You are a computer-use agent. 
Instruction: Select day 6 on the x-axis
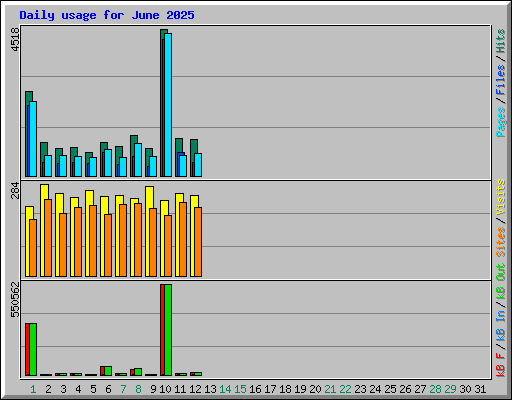[108, 389]
